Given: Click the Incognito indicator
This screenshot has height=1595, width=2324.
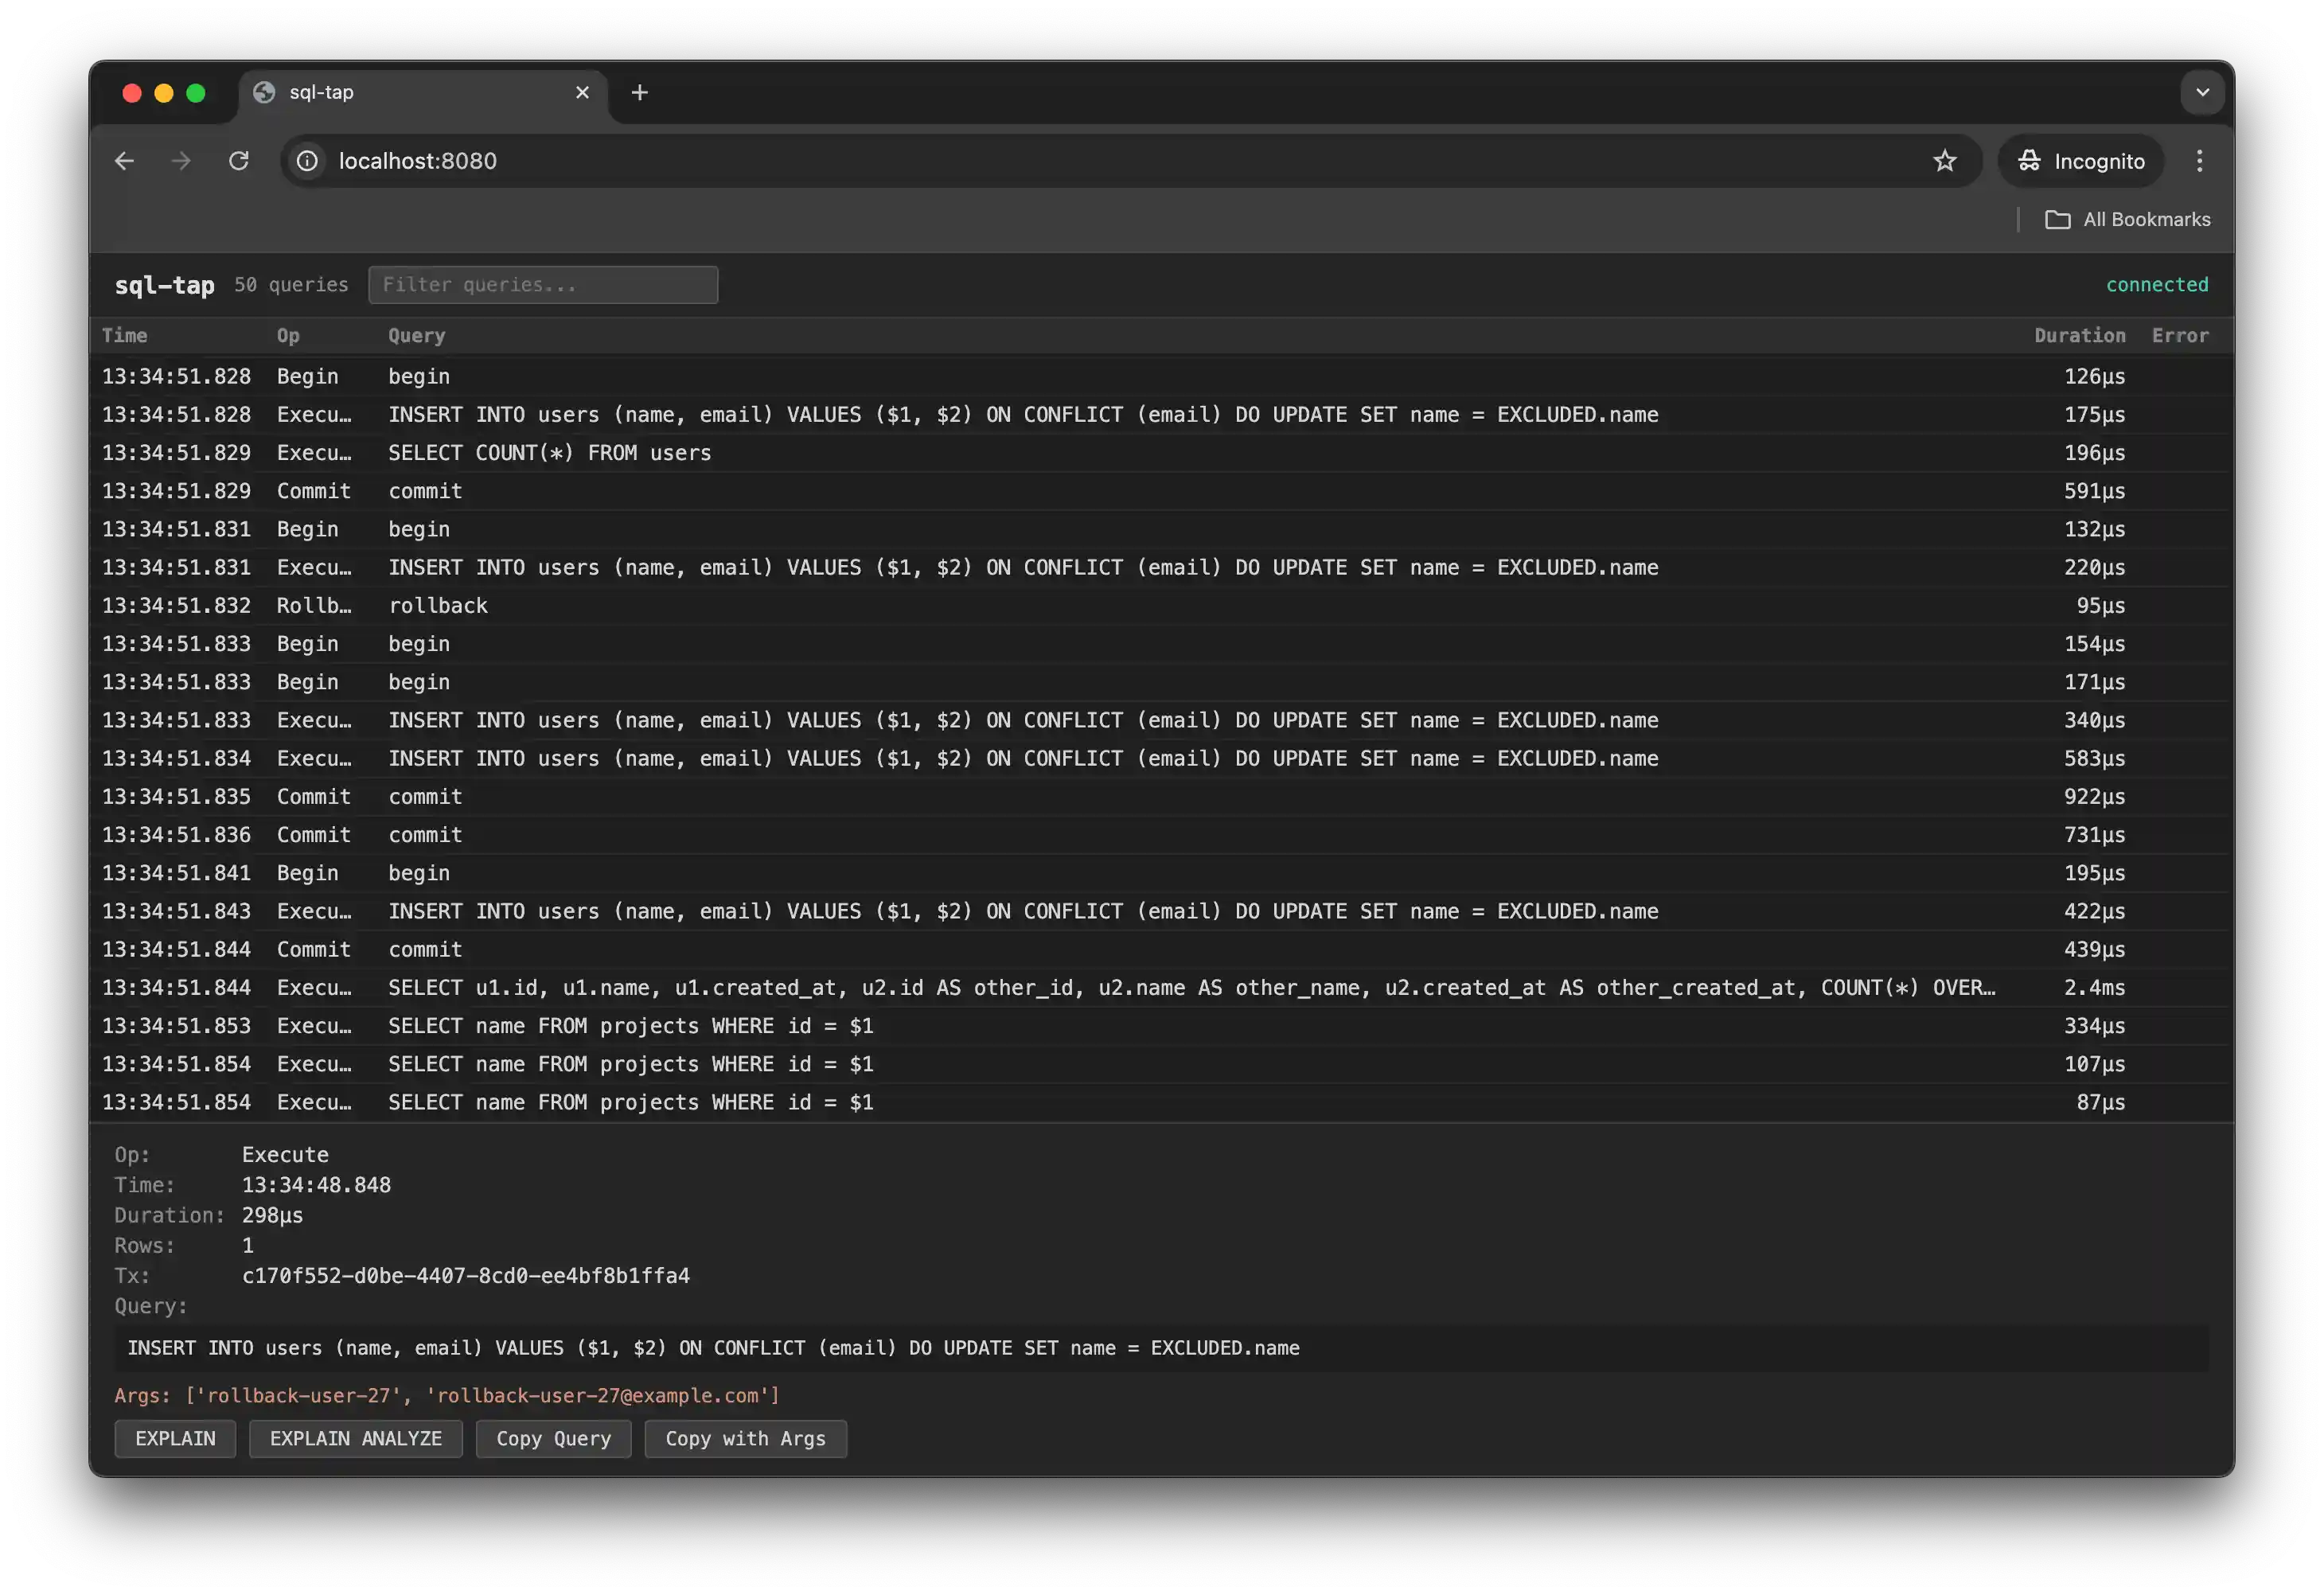Looking at the screenshot, I should tap(2081, 161).
